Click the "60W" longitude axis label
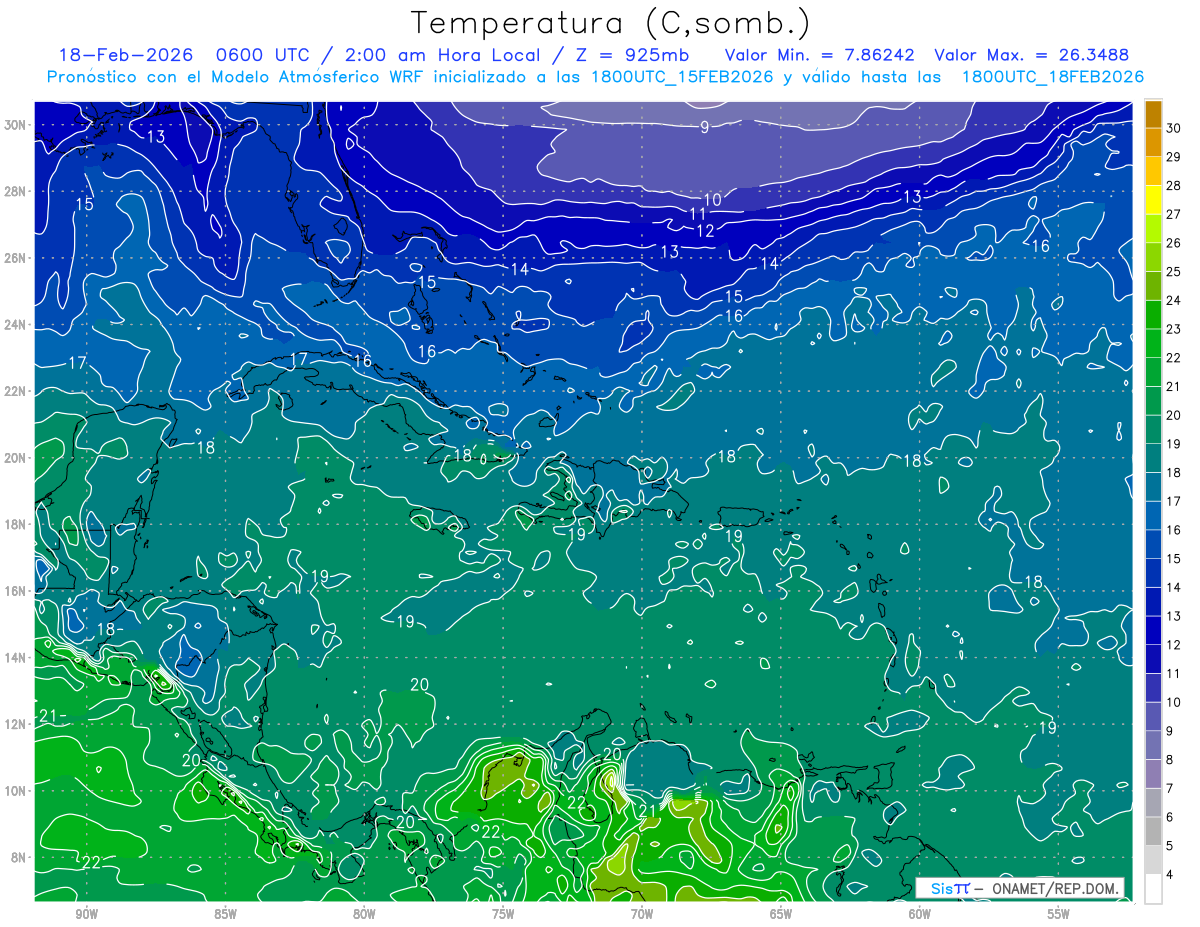The height and width of the screenshot is (927, 1200). pyautogui.click(x=920, y=913)
